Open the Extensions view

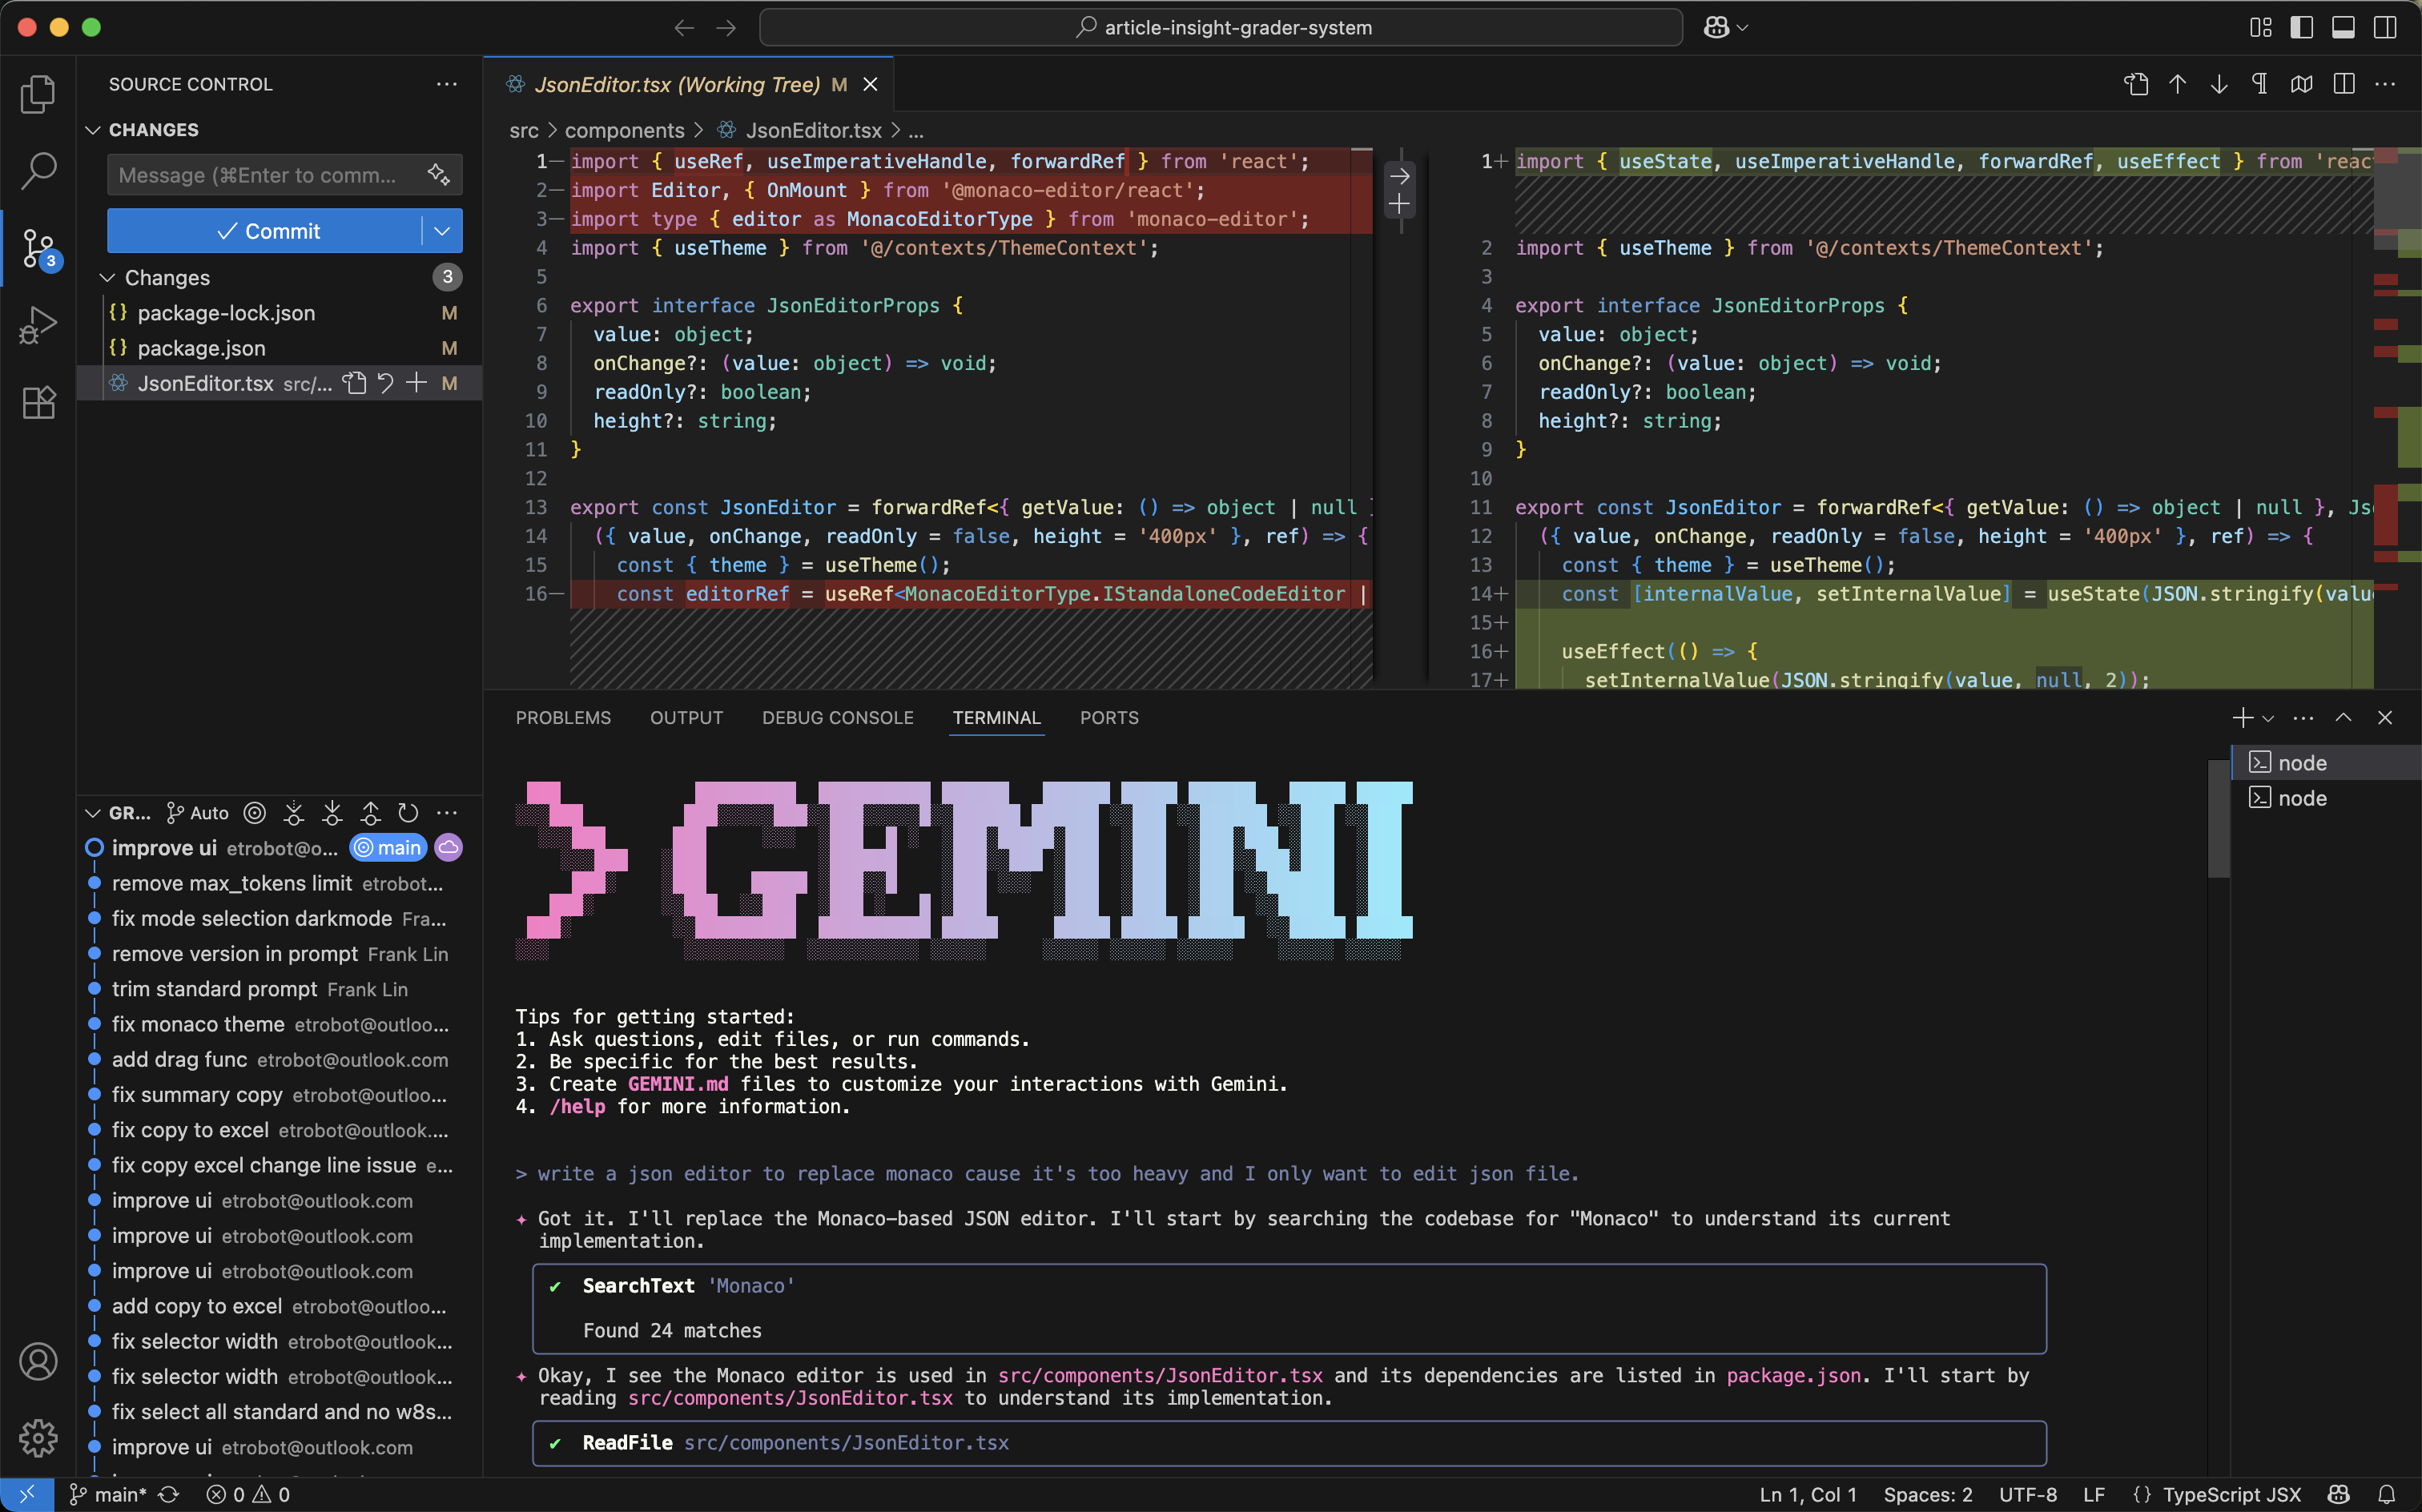pos(38,403)
